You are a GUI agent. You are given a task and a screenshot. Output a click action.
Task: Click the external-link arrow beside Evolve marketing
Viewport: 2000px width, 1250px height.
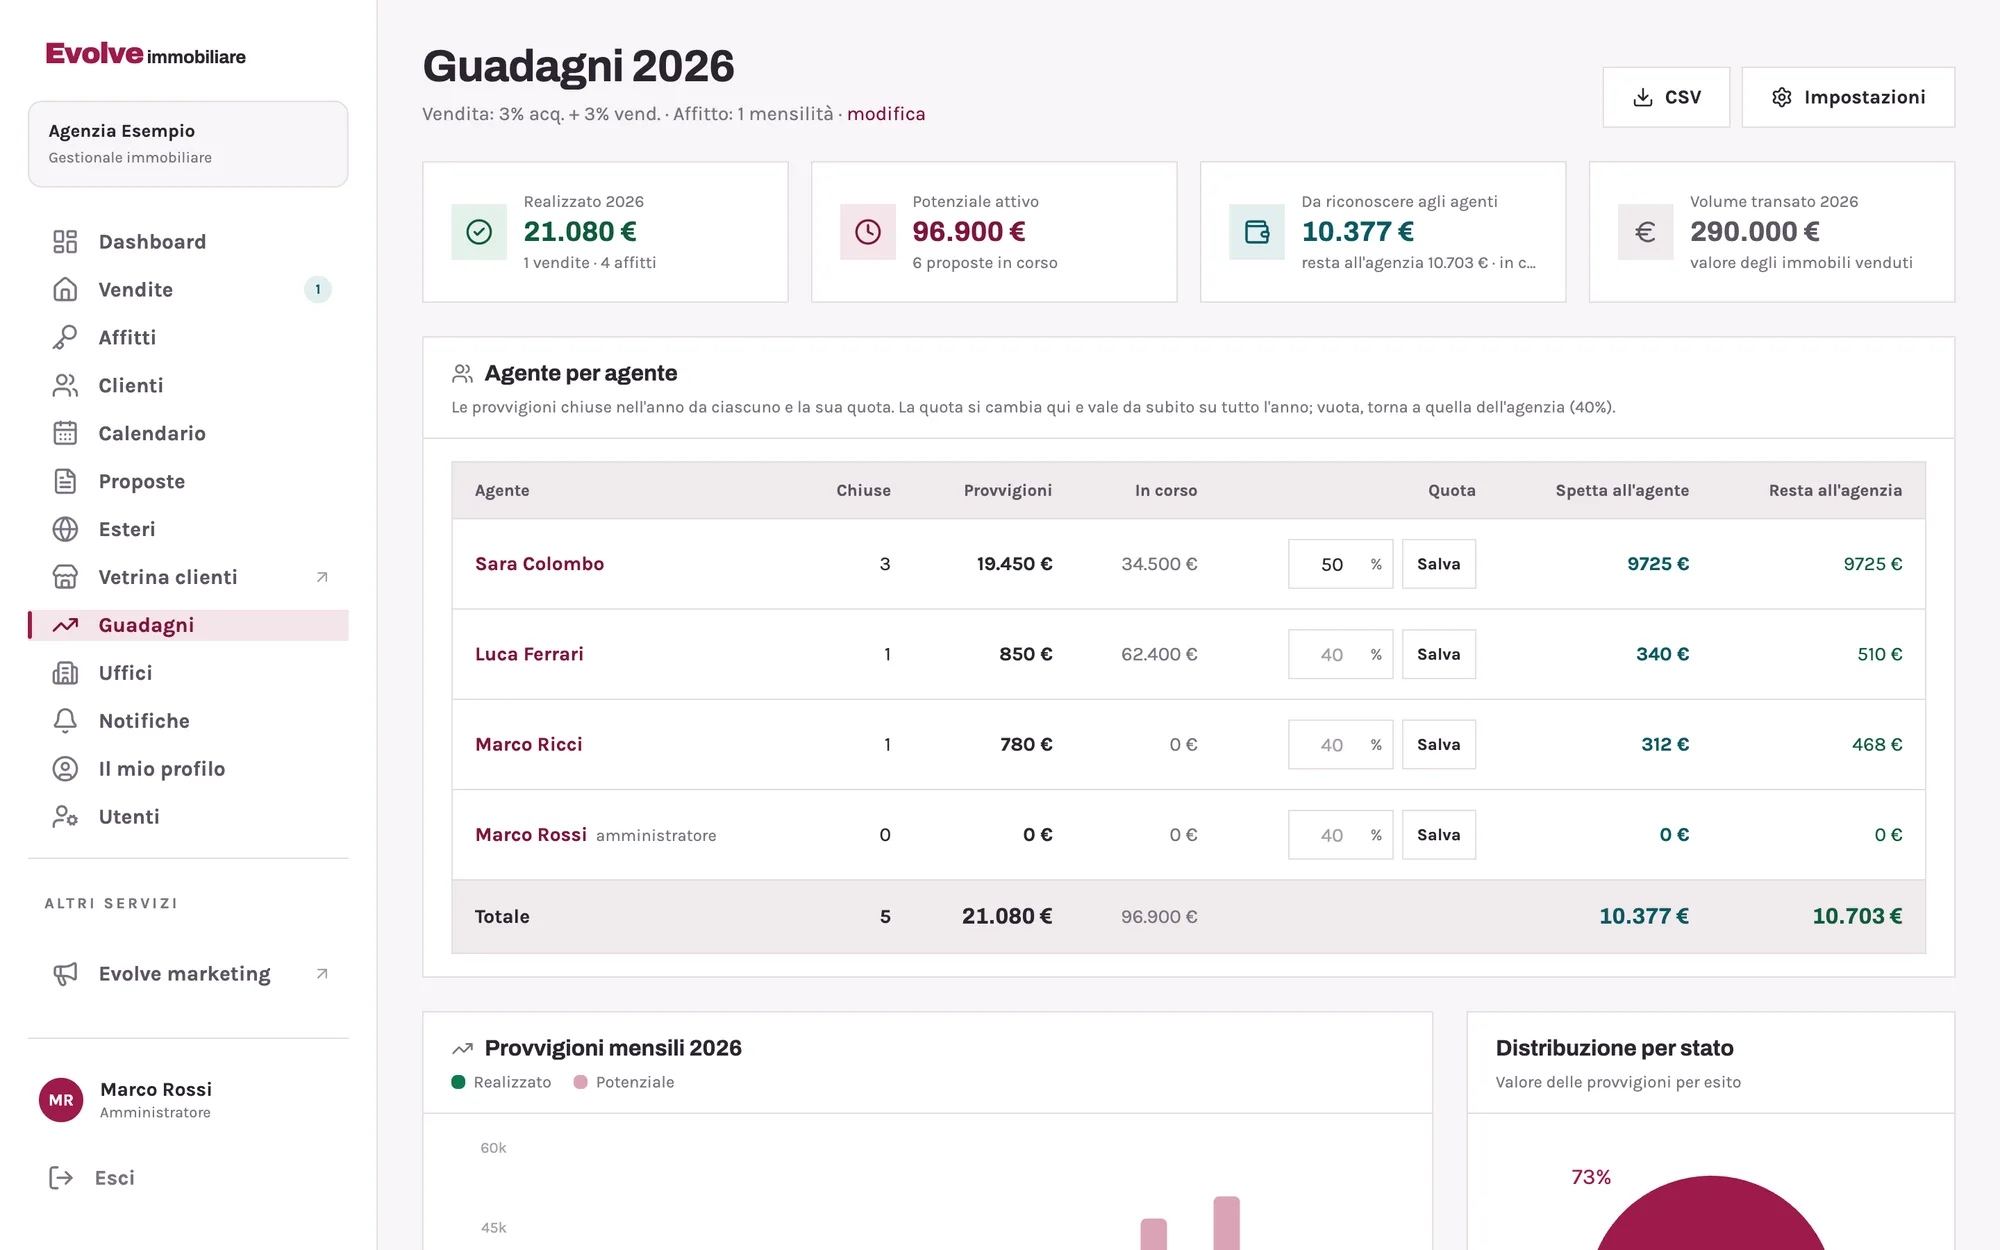click(x=322, y=975)
